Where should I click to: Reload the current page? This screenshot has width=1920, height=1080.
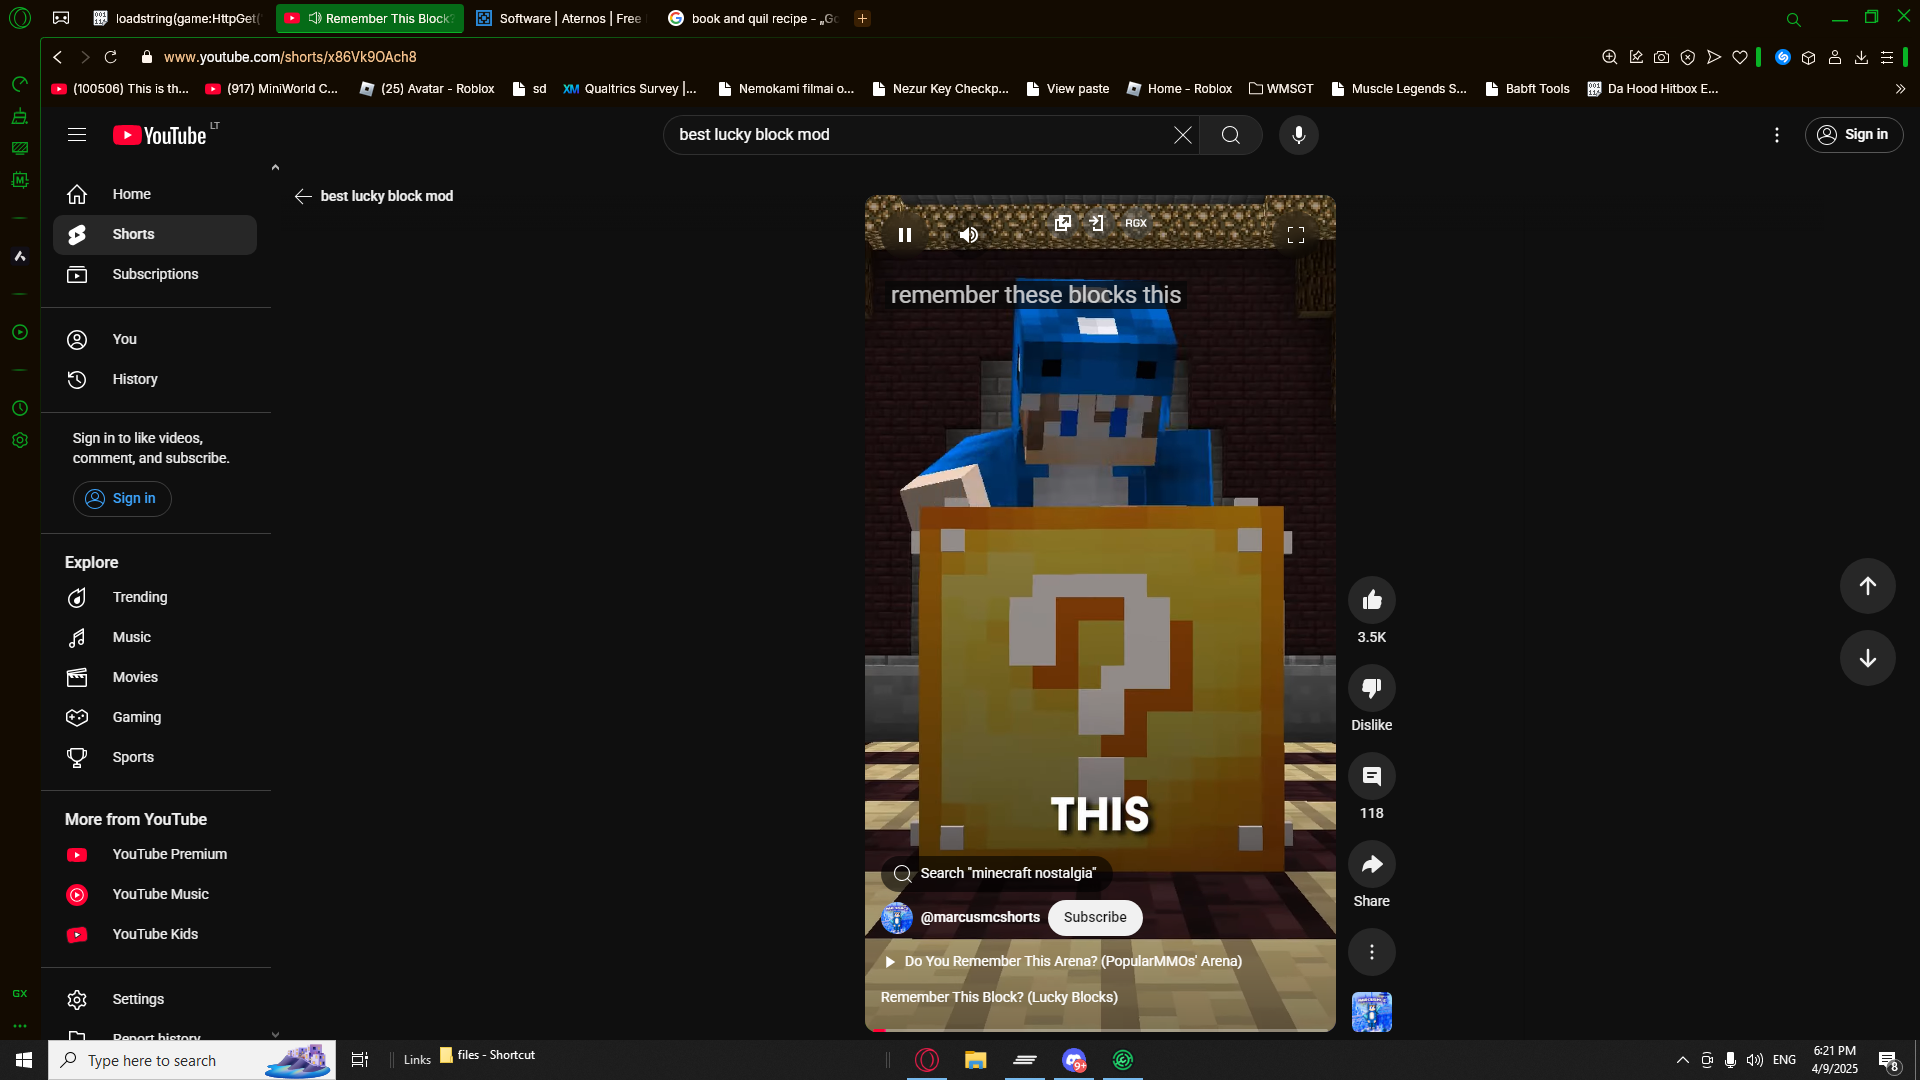[111, 57]
